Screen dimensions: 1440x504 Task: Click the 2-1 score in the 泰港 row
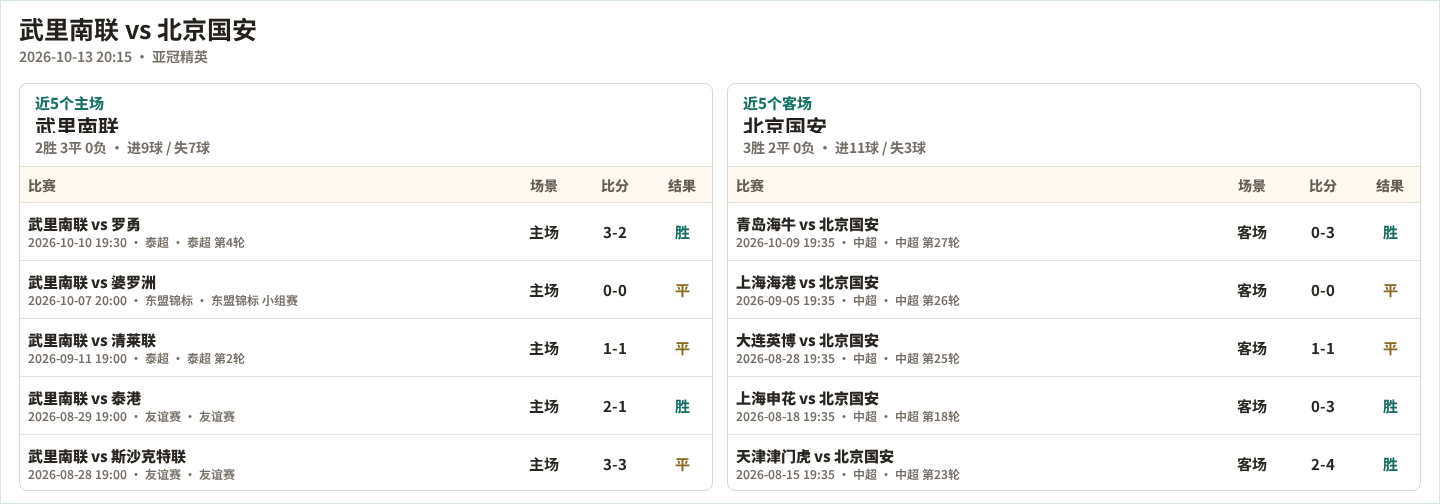[x=615, y=406]
